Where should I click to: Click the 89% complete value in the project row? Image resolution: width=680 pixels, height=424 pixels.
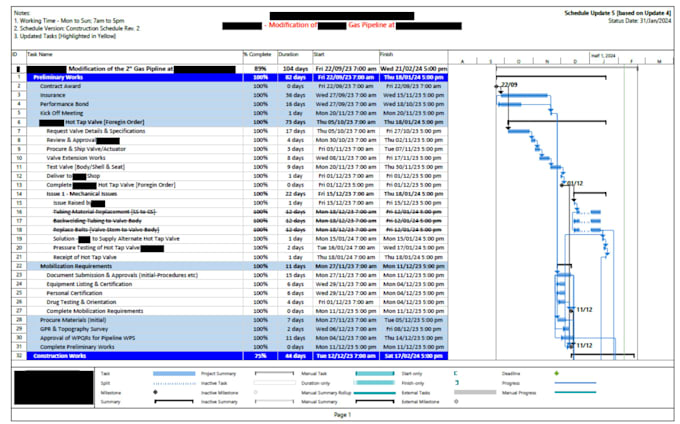tap(260, 68)
